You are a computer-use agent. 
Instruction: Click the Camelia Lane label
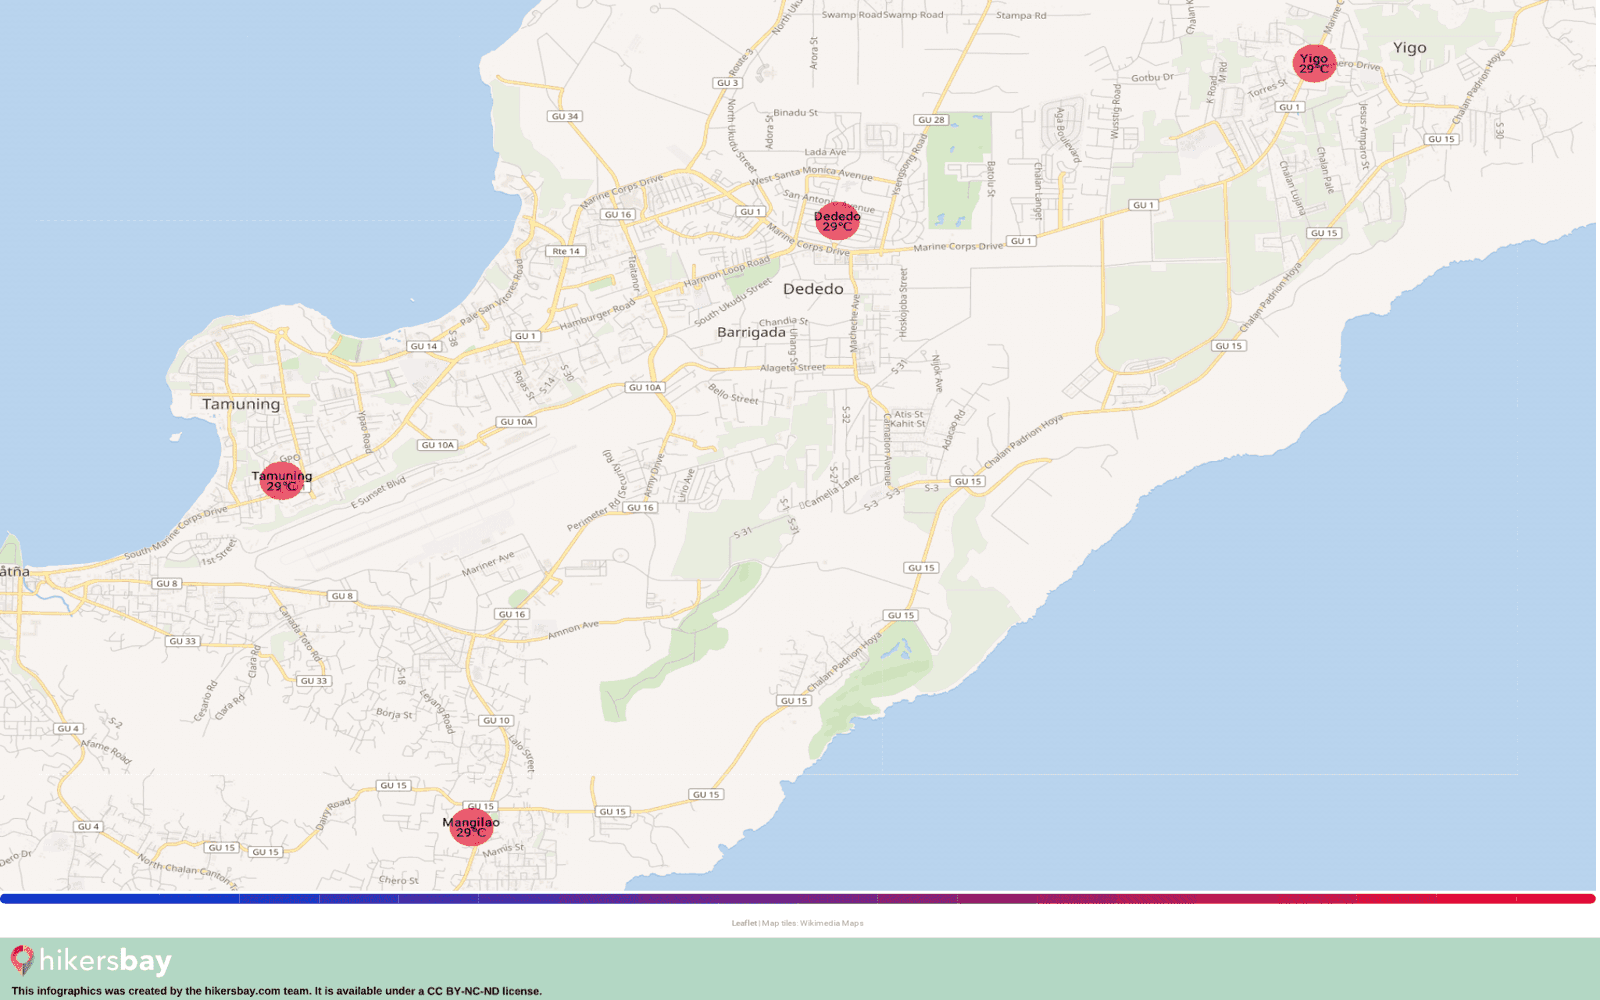832,489
